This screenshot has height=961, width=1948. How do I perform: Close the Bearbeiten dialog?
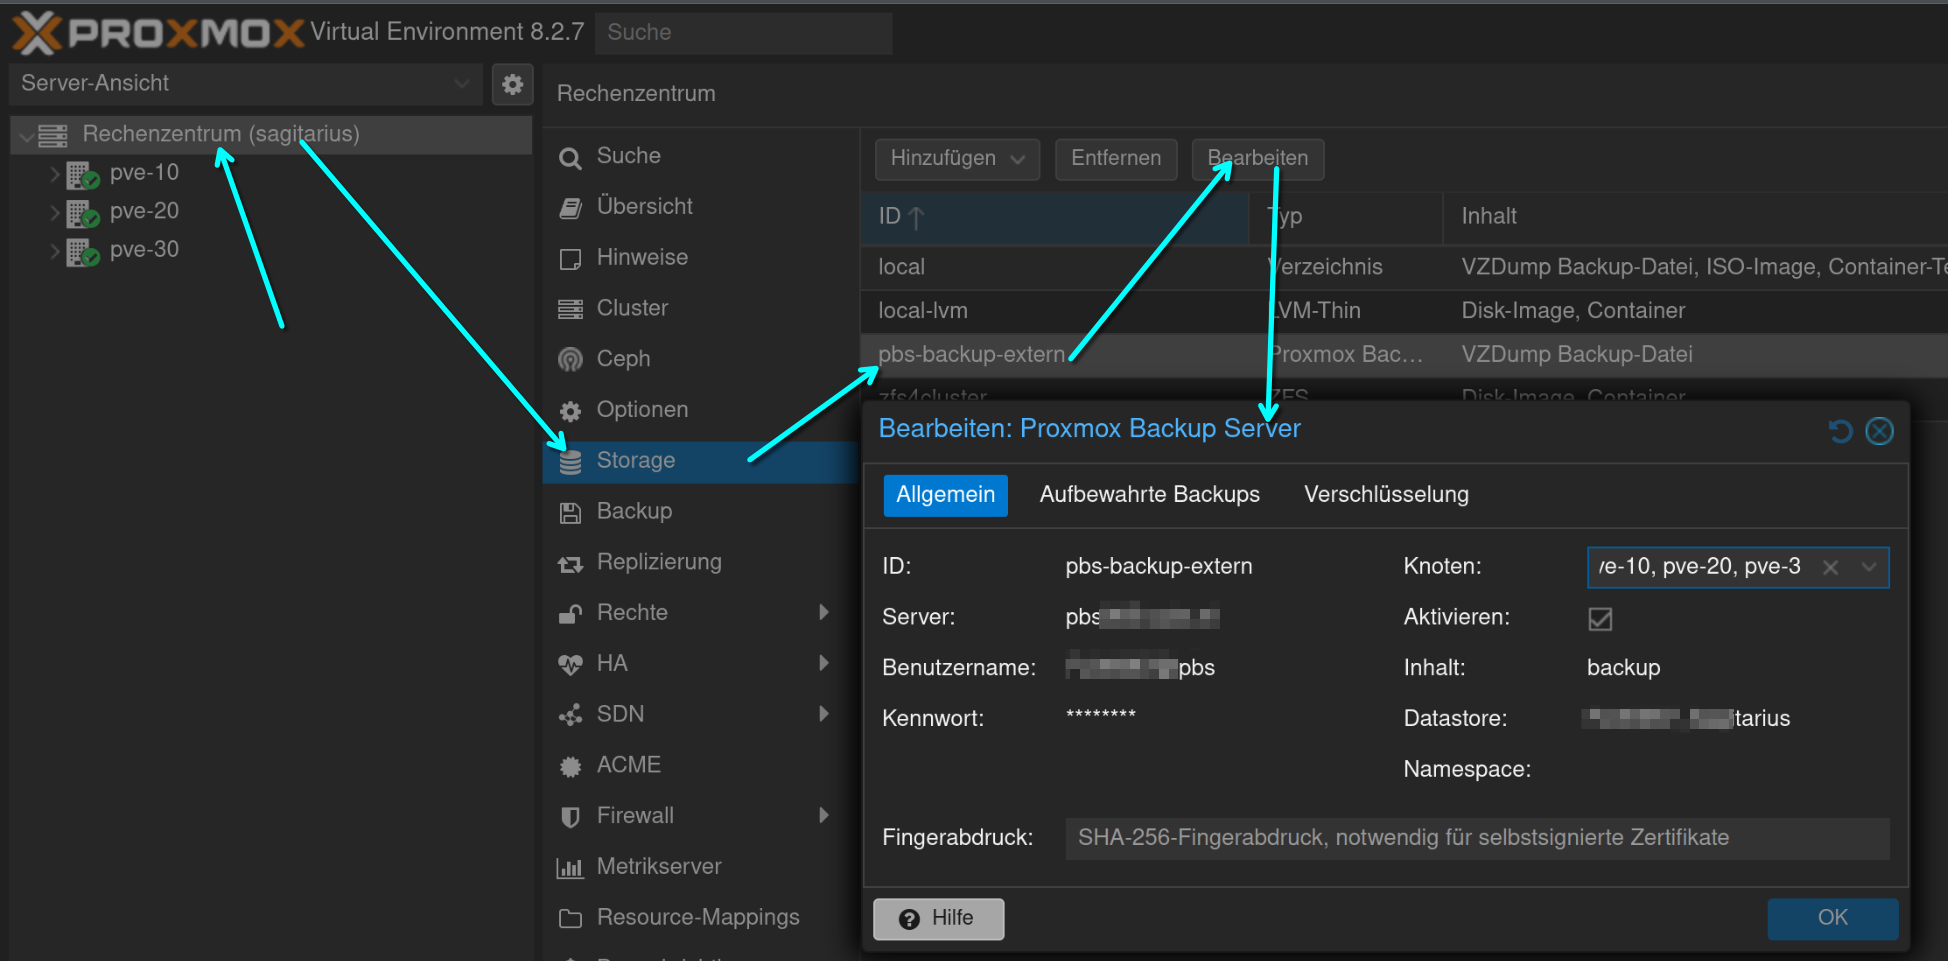[x=1880, y=431]
